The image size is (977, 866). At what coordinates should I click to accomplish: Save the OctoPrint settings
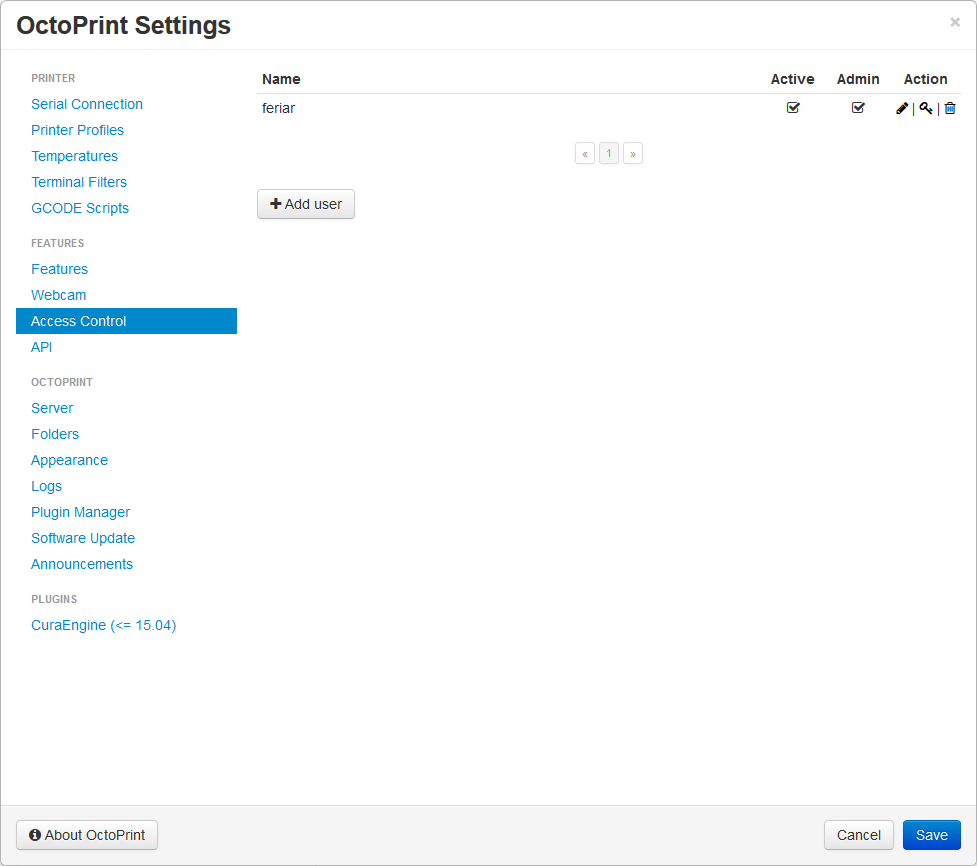[932, 835]
